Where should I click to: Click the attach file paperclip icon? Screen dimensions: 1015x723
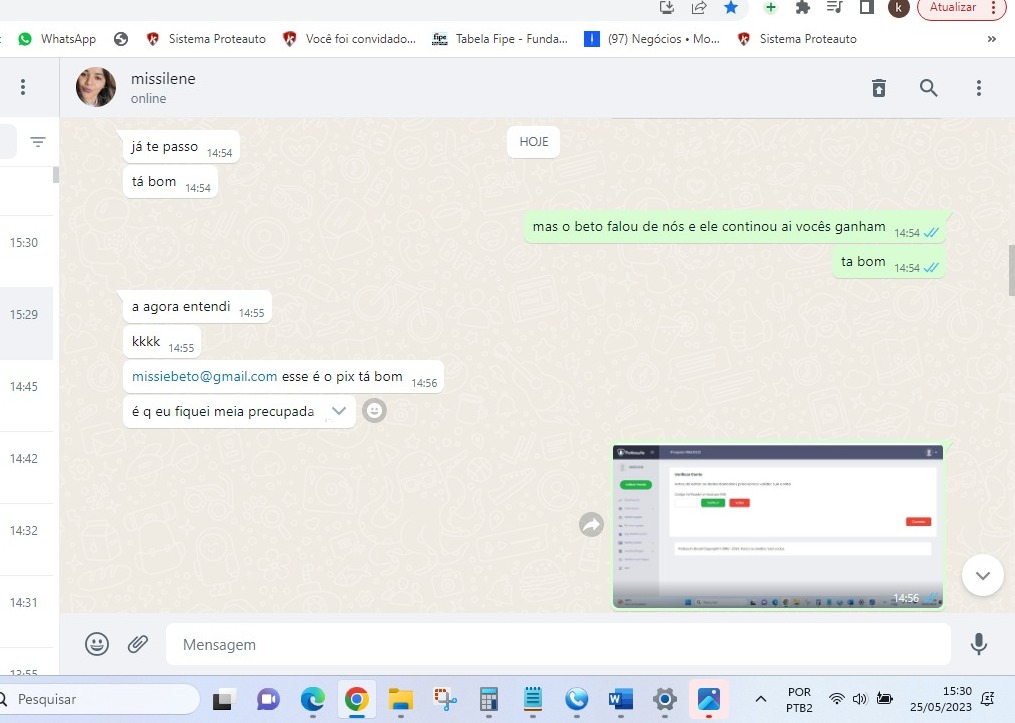138,645
